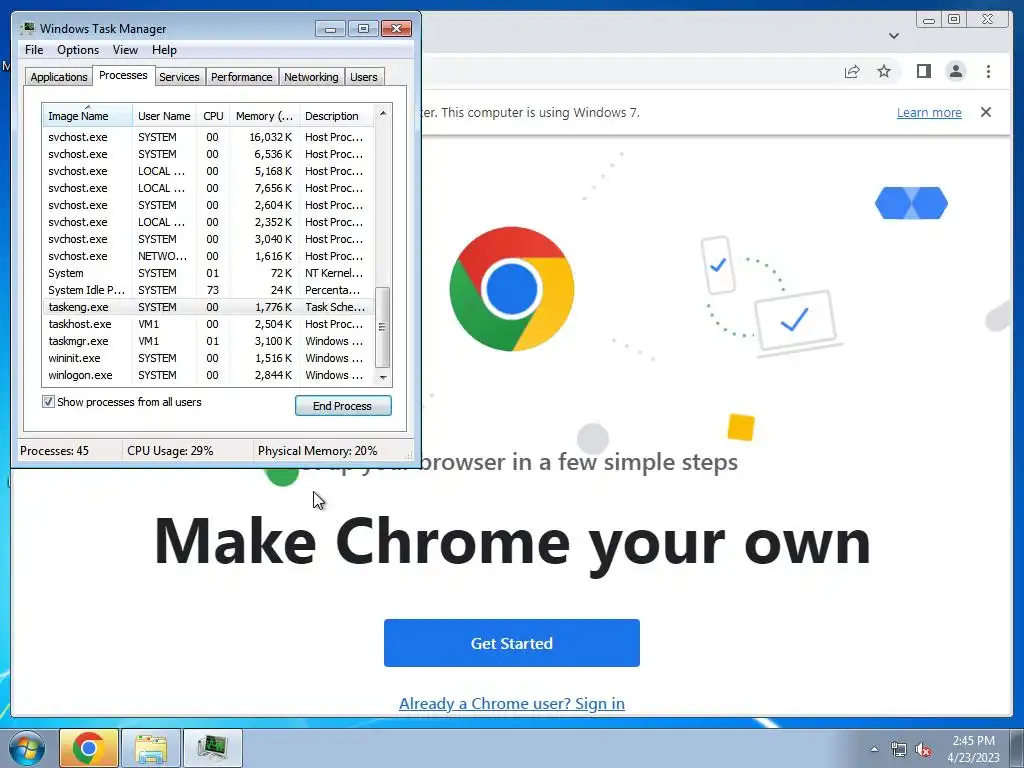Restore down the Chrome window
This screenshot has height=768, width=1024.
tap(954, 20)
